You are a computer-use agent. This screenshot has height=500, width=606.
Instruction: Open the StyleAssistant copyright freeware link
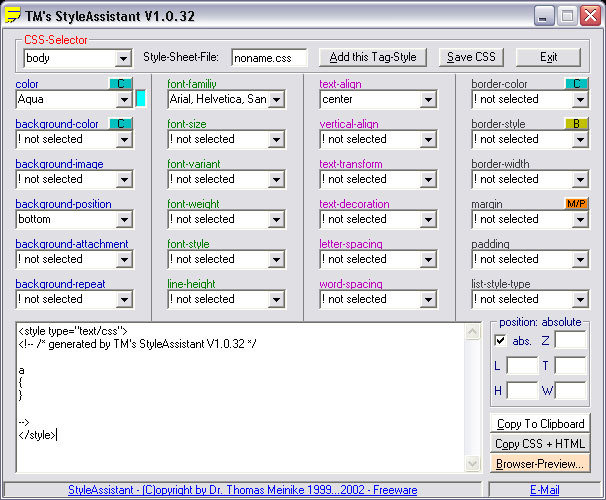tap(243, 490)
